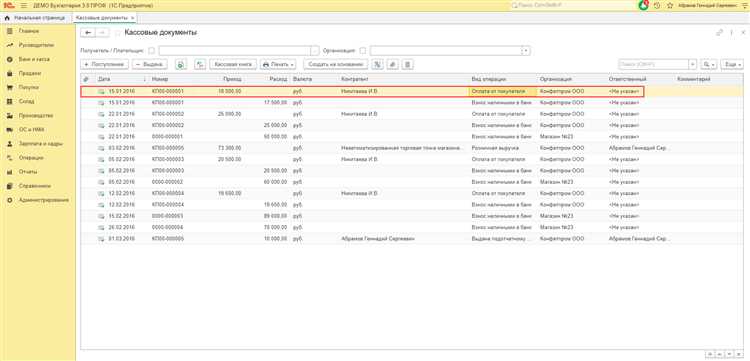Close the Кассовые документы form with X
This screenshot has height=361, width=750.
click(742, 33)
